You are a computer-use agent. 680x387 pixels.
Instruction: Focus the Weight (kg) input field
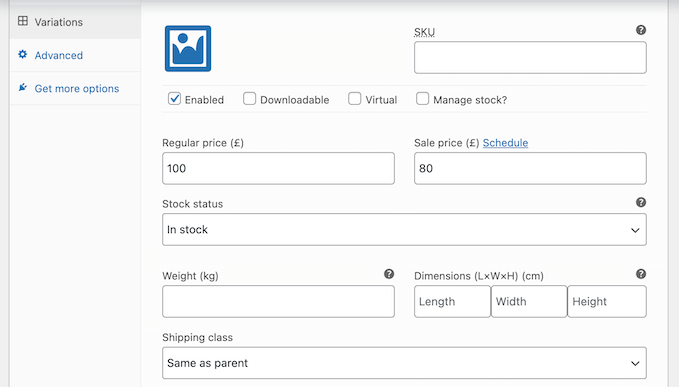(278, 302)
